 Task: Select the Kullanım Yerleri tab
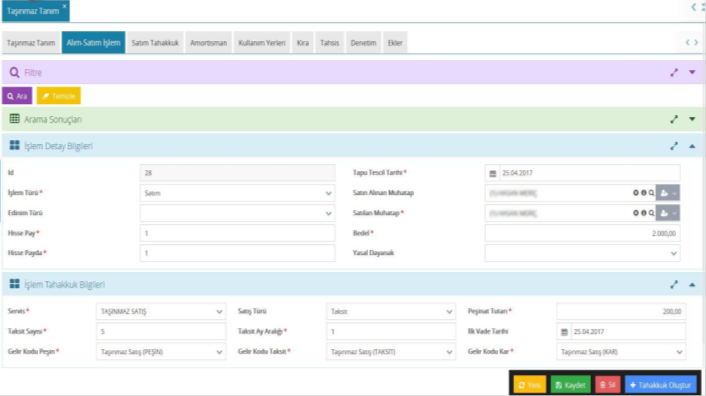pyautogui.click(x=262, y=43)
